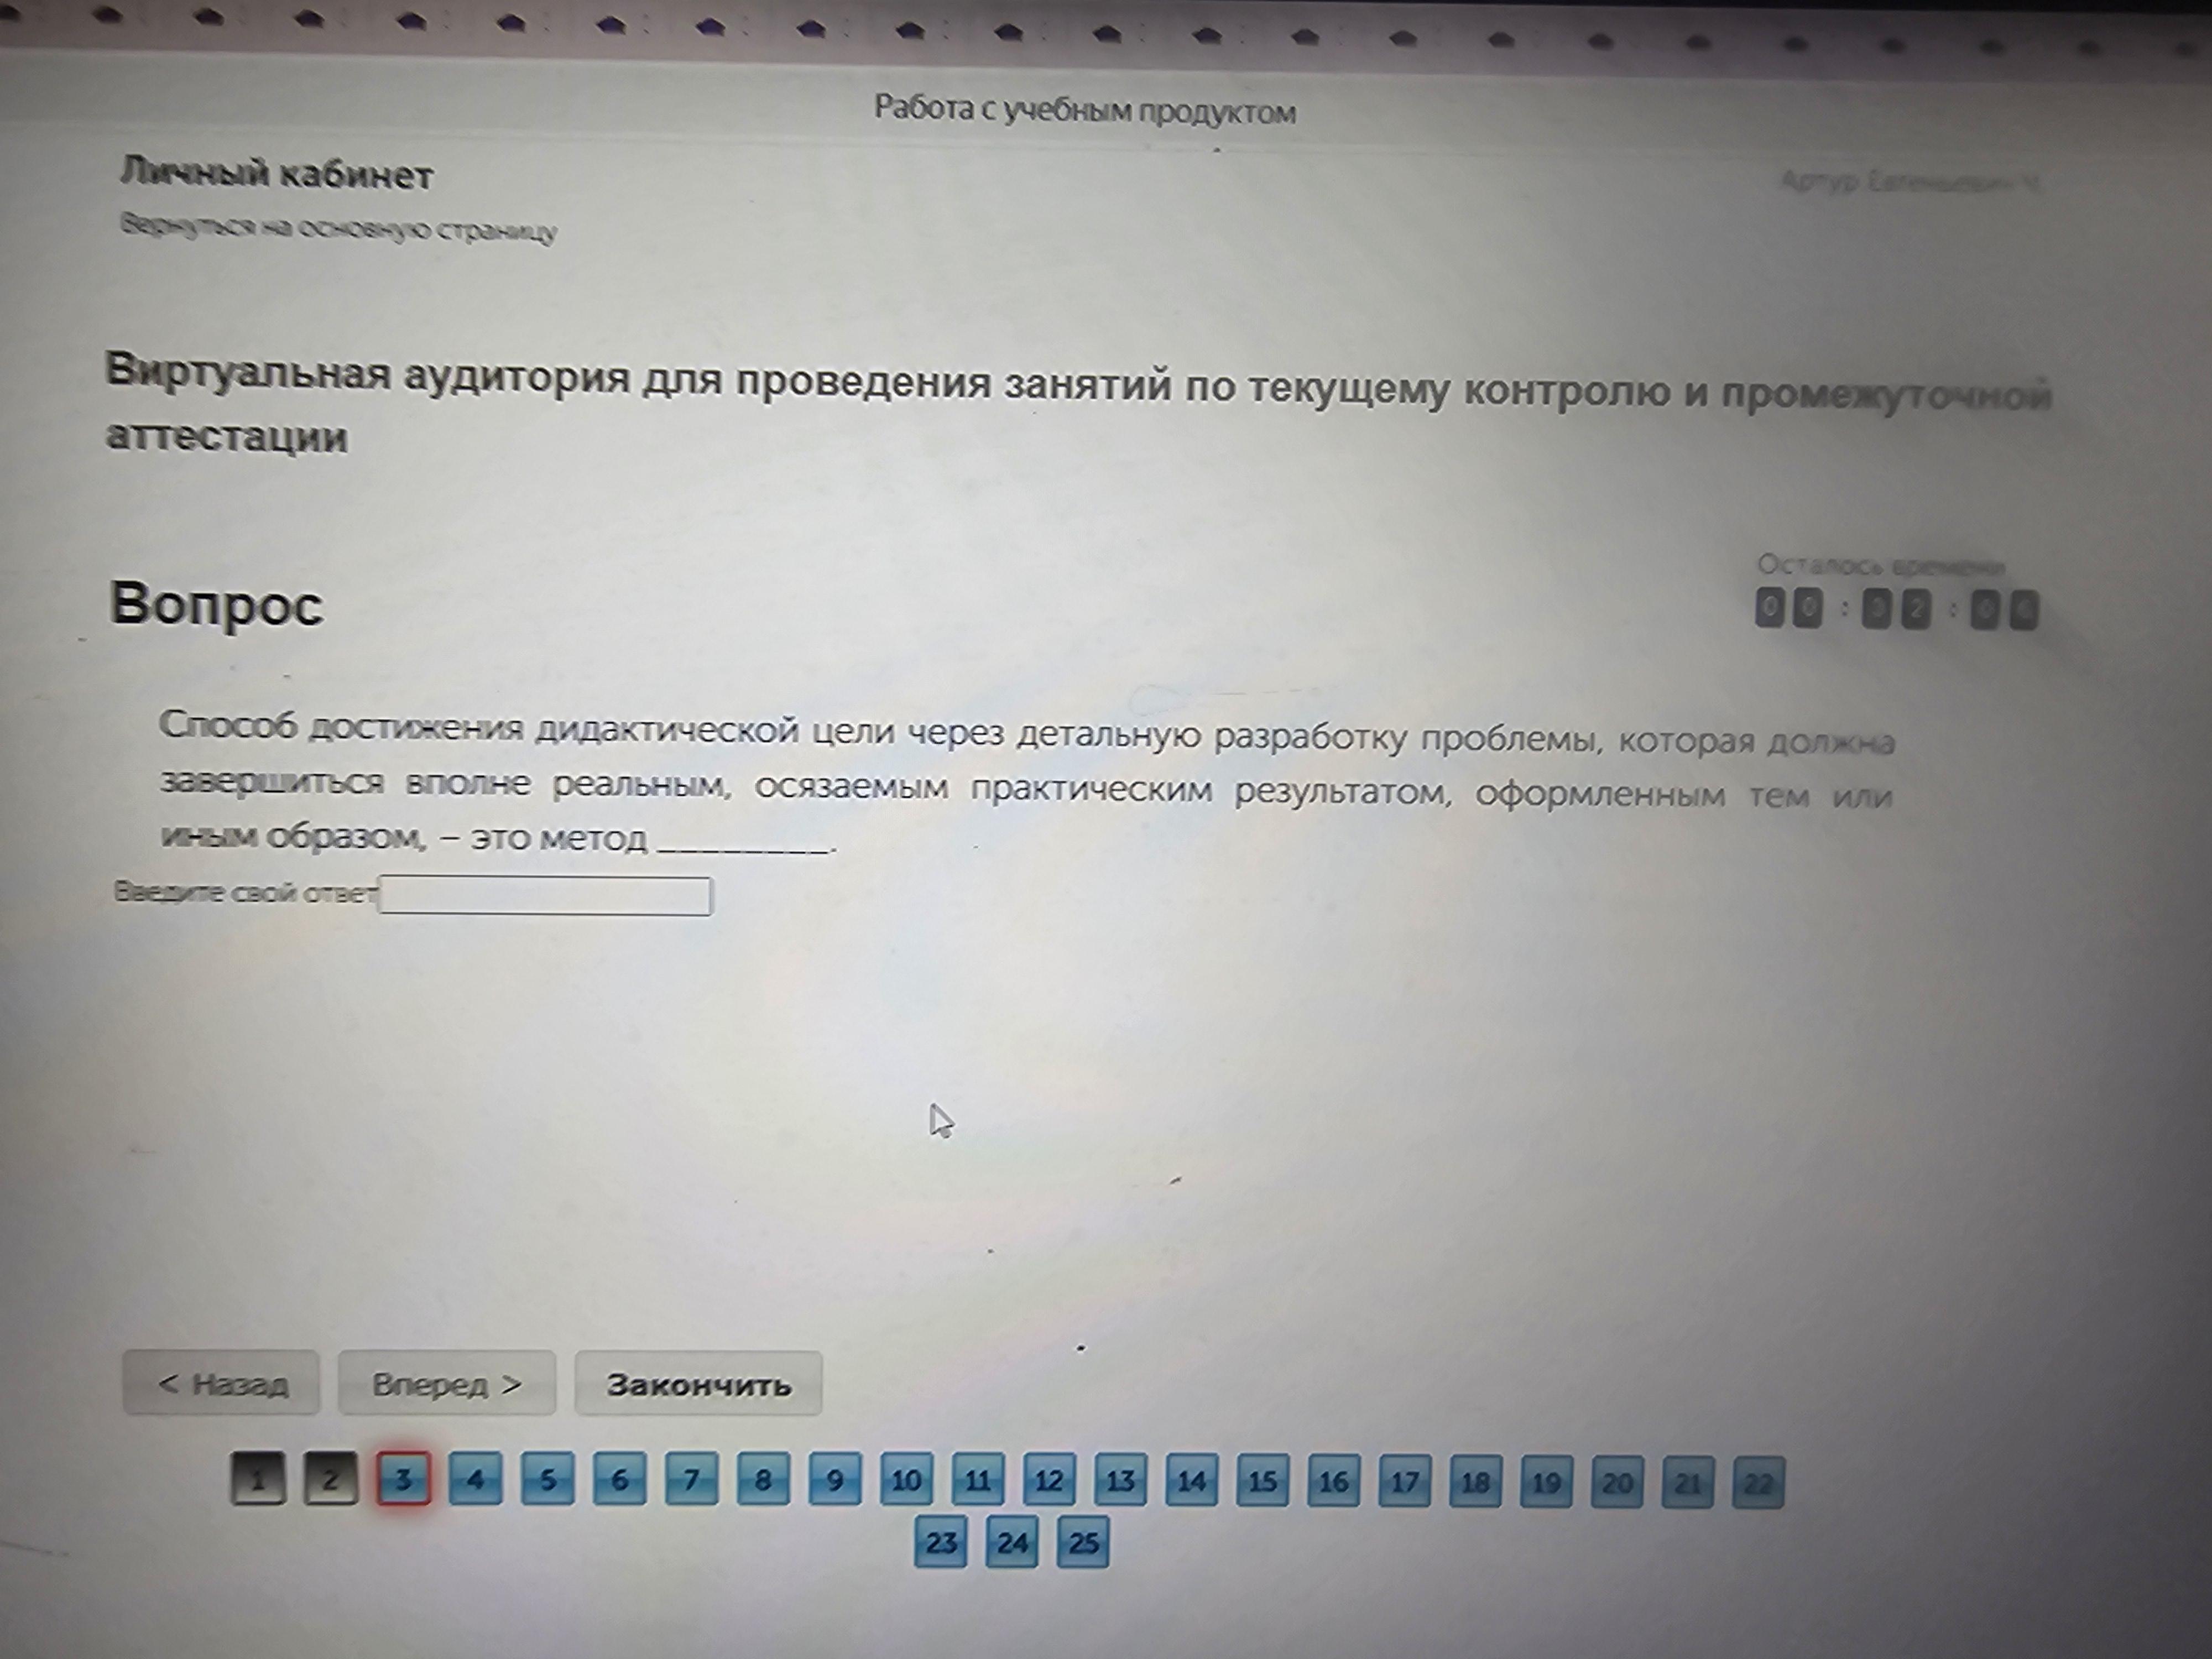The image size is (2212, 1659).
Task: Click the remaining time countdown timer
Action: click(1897, 609)
